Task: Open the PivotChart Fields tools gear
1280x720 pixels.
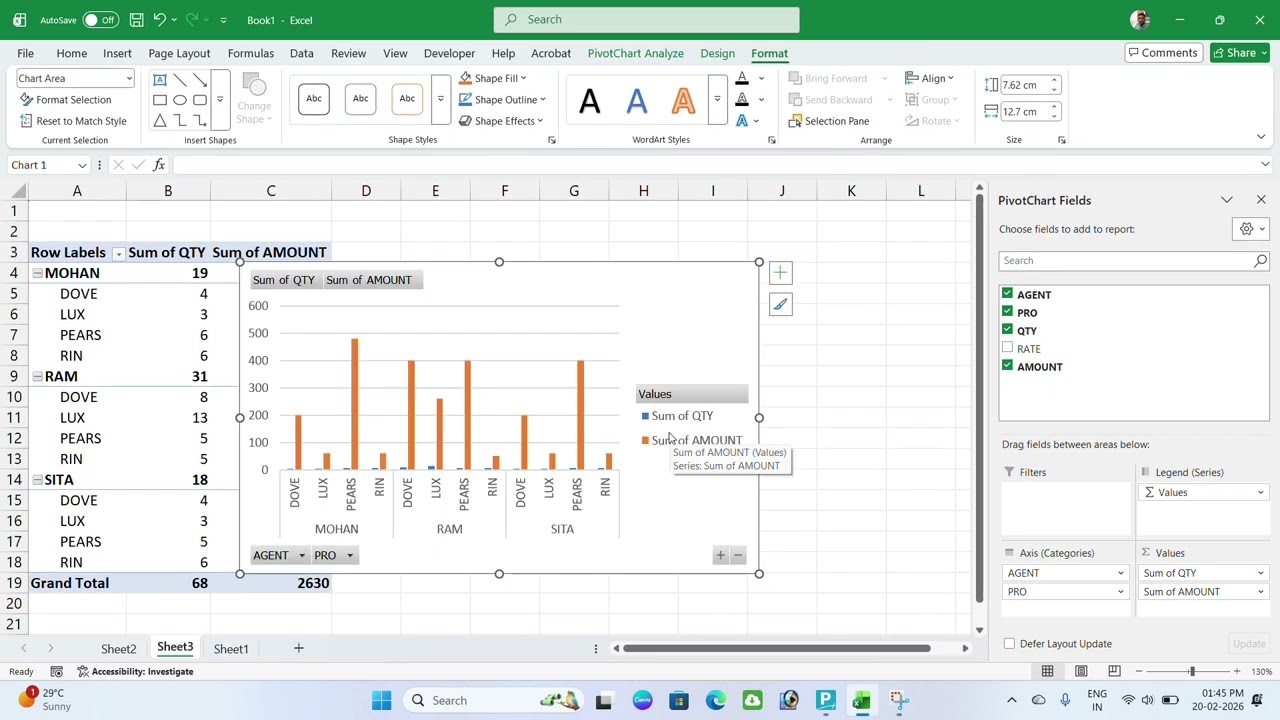Action: tap(1251, 229)
